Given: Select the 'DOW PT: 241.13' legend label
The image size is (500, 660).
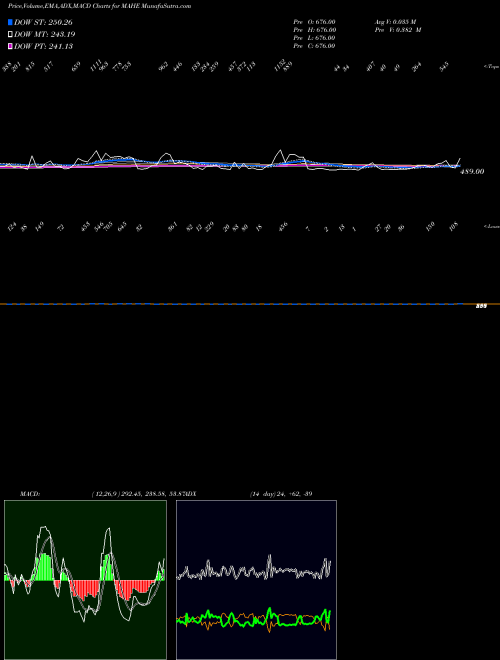Looking at the screenshot, I should pos(43,46).
